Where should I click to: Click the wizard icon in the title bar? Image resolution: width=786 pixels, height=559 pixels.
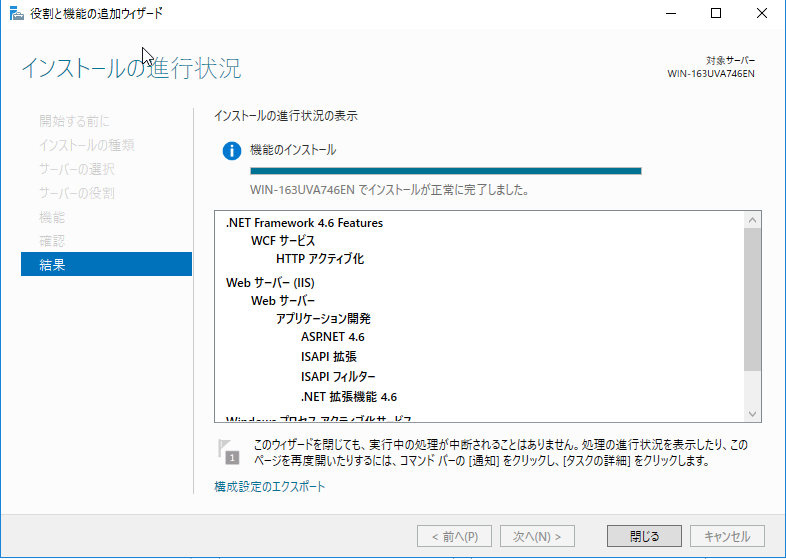pyautogui.click(x=11, y=13)
